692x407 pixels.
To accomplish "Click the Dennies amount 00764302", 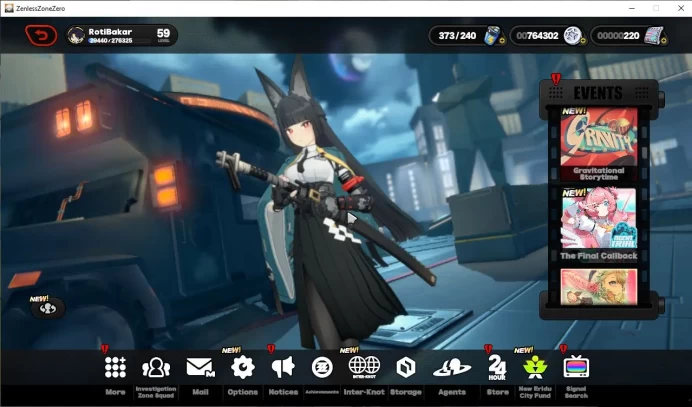I will point(538,36).
